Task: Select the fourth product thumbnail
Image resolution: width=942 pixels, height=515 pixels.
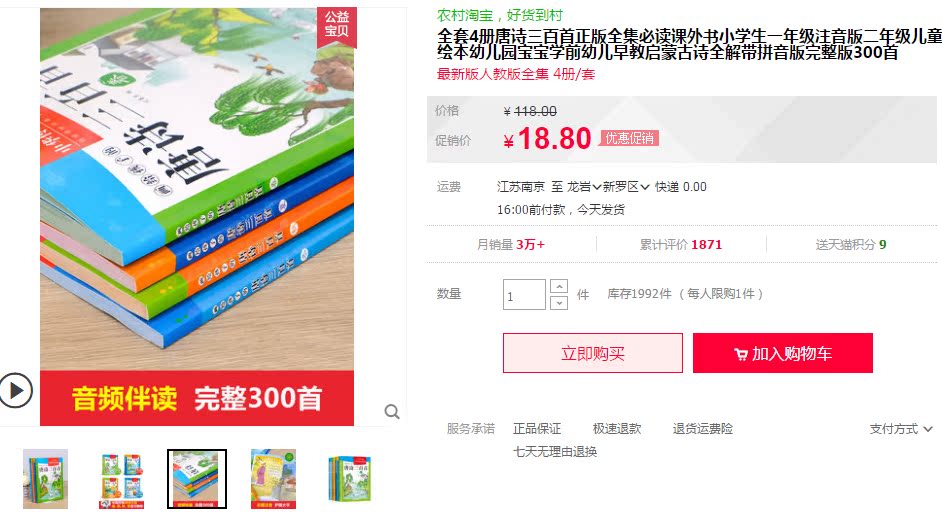Action: [x=273, y=479]
